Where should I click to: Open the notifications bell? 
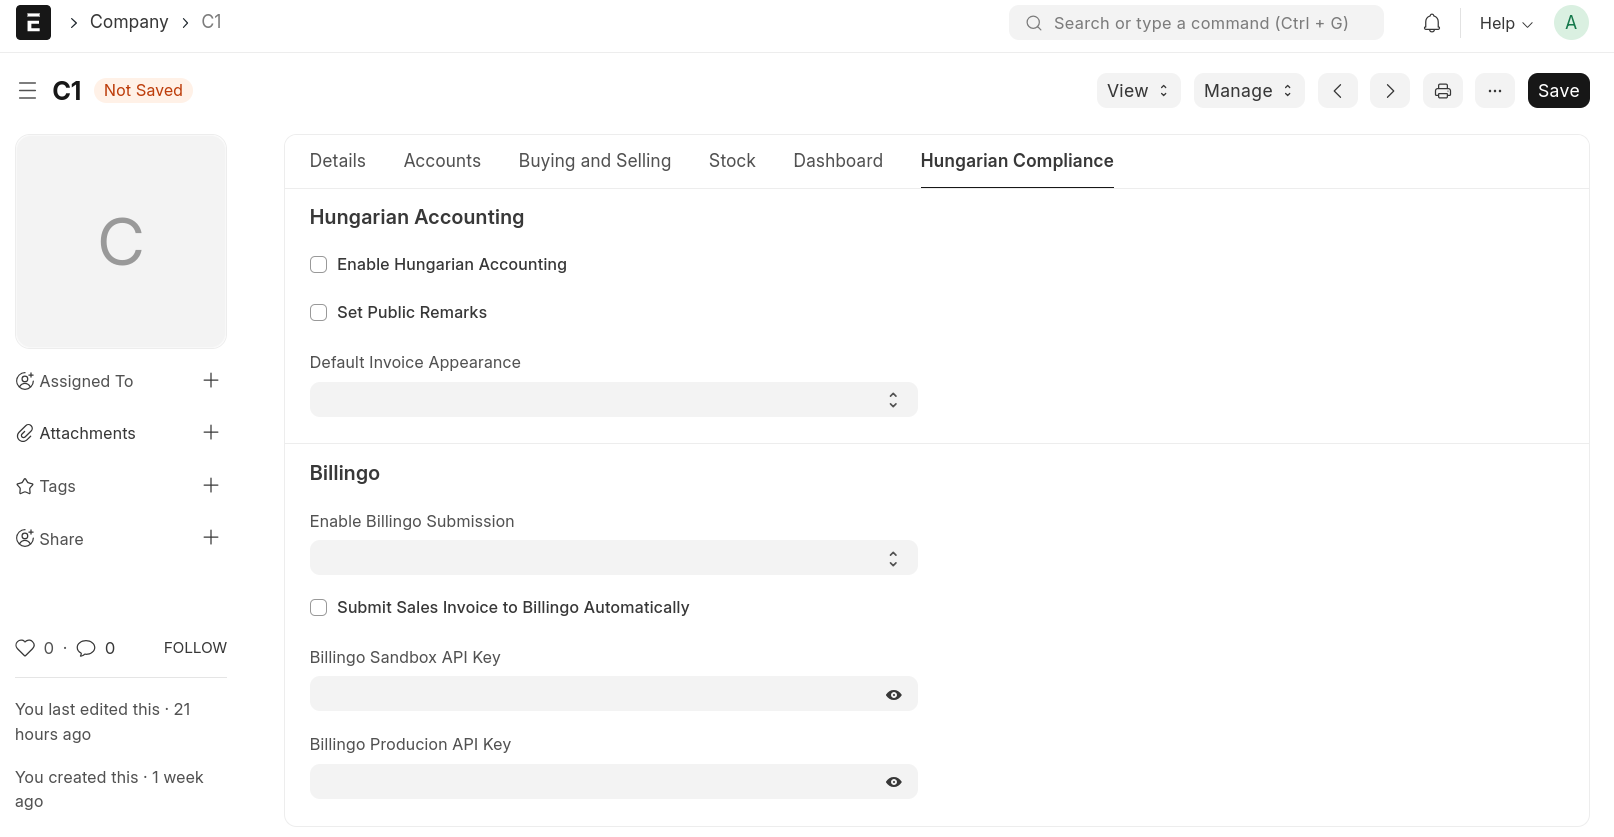point(1432,23)
